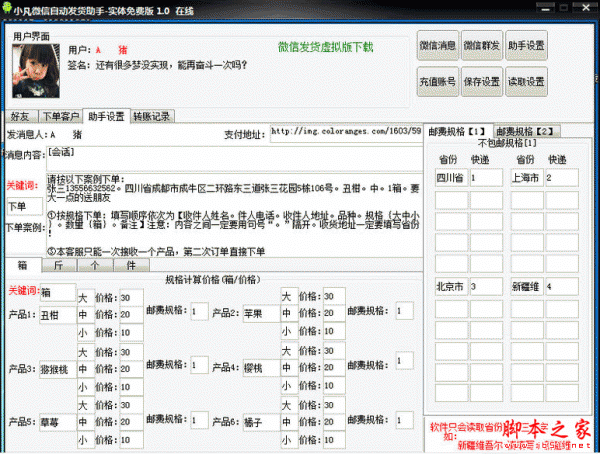Click 产品5 邮费规格 field
Screen dimensions: 600x454
tap(199, 420)
